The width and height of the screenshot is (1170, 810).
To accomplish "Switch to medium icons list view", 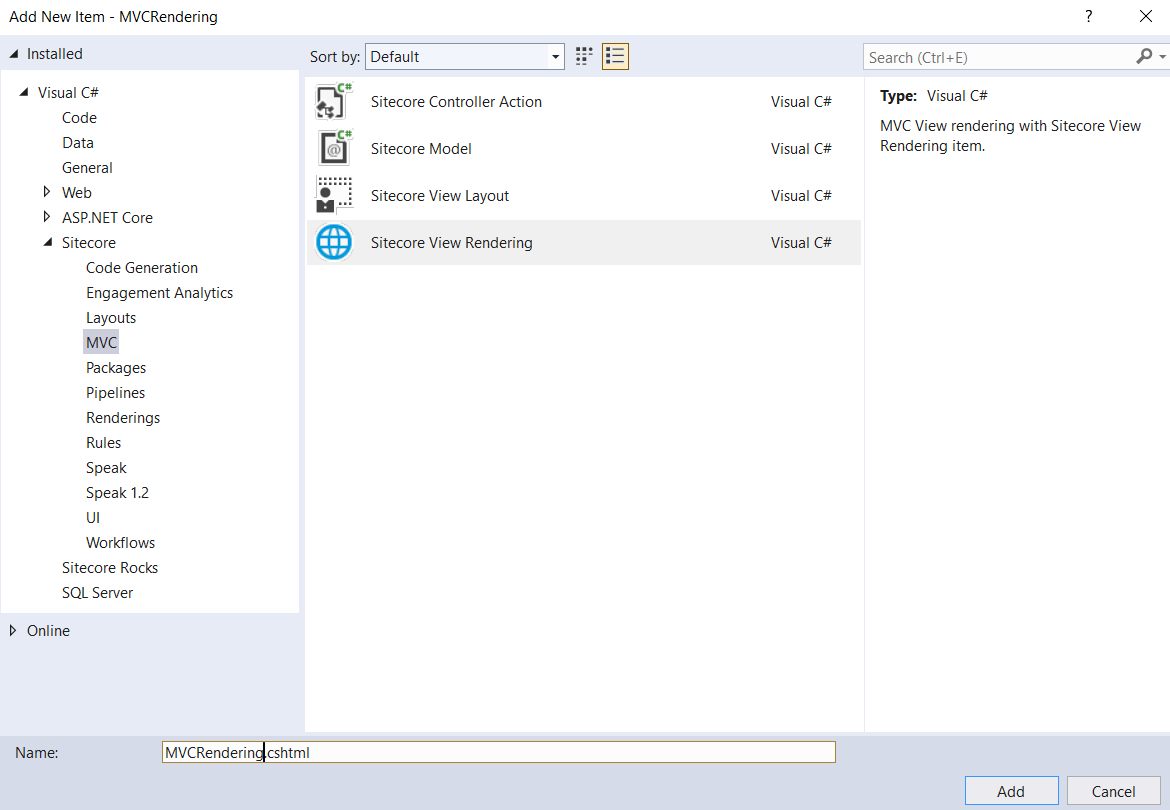I will 615,57.
